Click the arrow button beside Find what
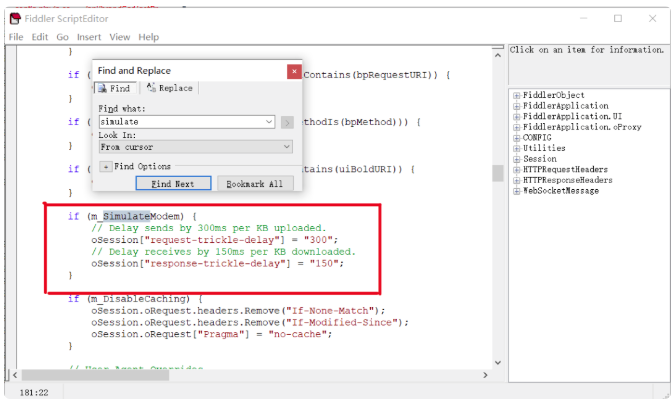Screen dimensions: 672x404 (287, 123)
